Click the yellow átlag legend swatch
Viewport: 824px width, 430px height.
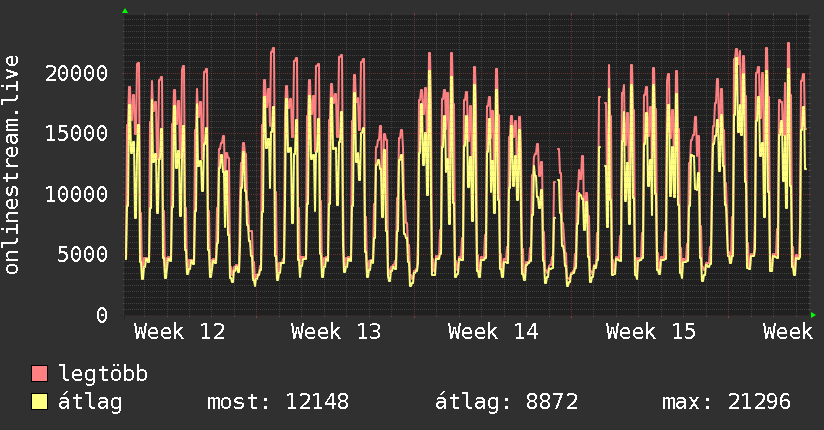tap(39, 402)
